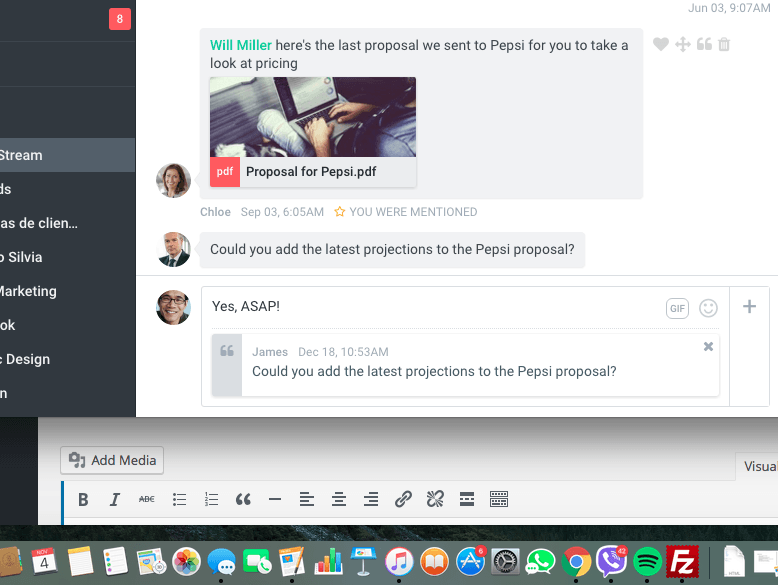Show the toolbar toggle kitchen sink
This screenshot has height=585, width=778.
coord(499,499)
